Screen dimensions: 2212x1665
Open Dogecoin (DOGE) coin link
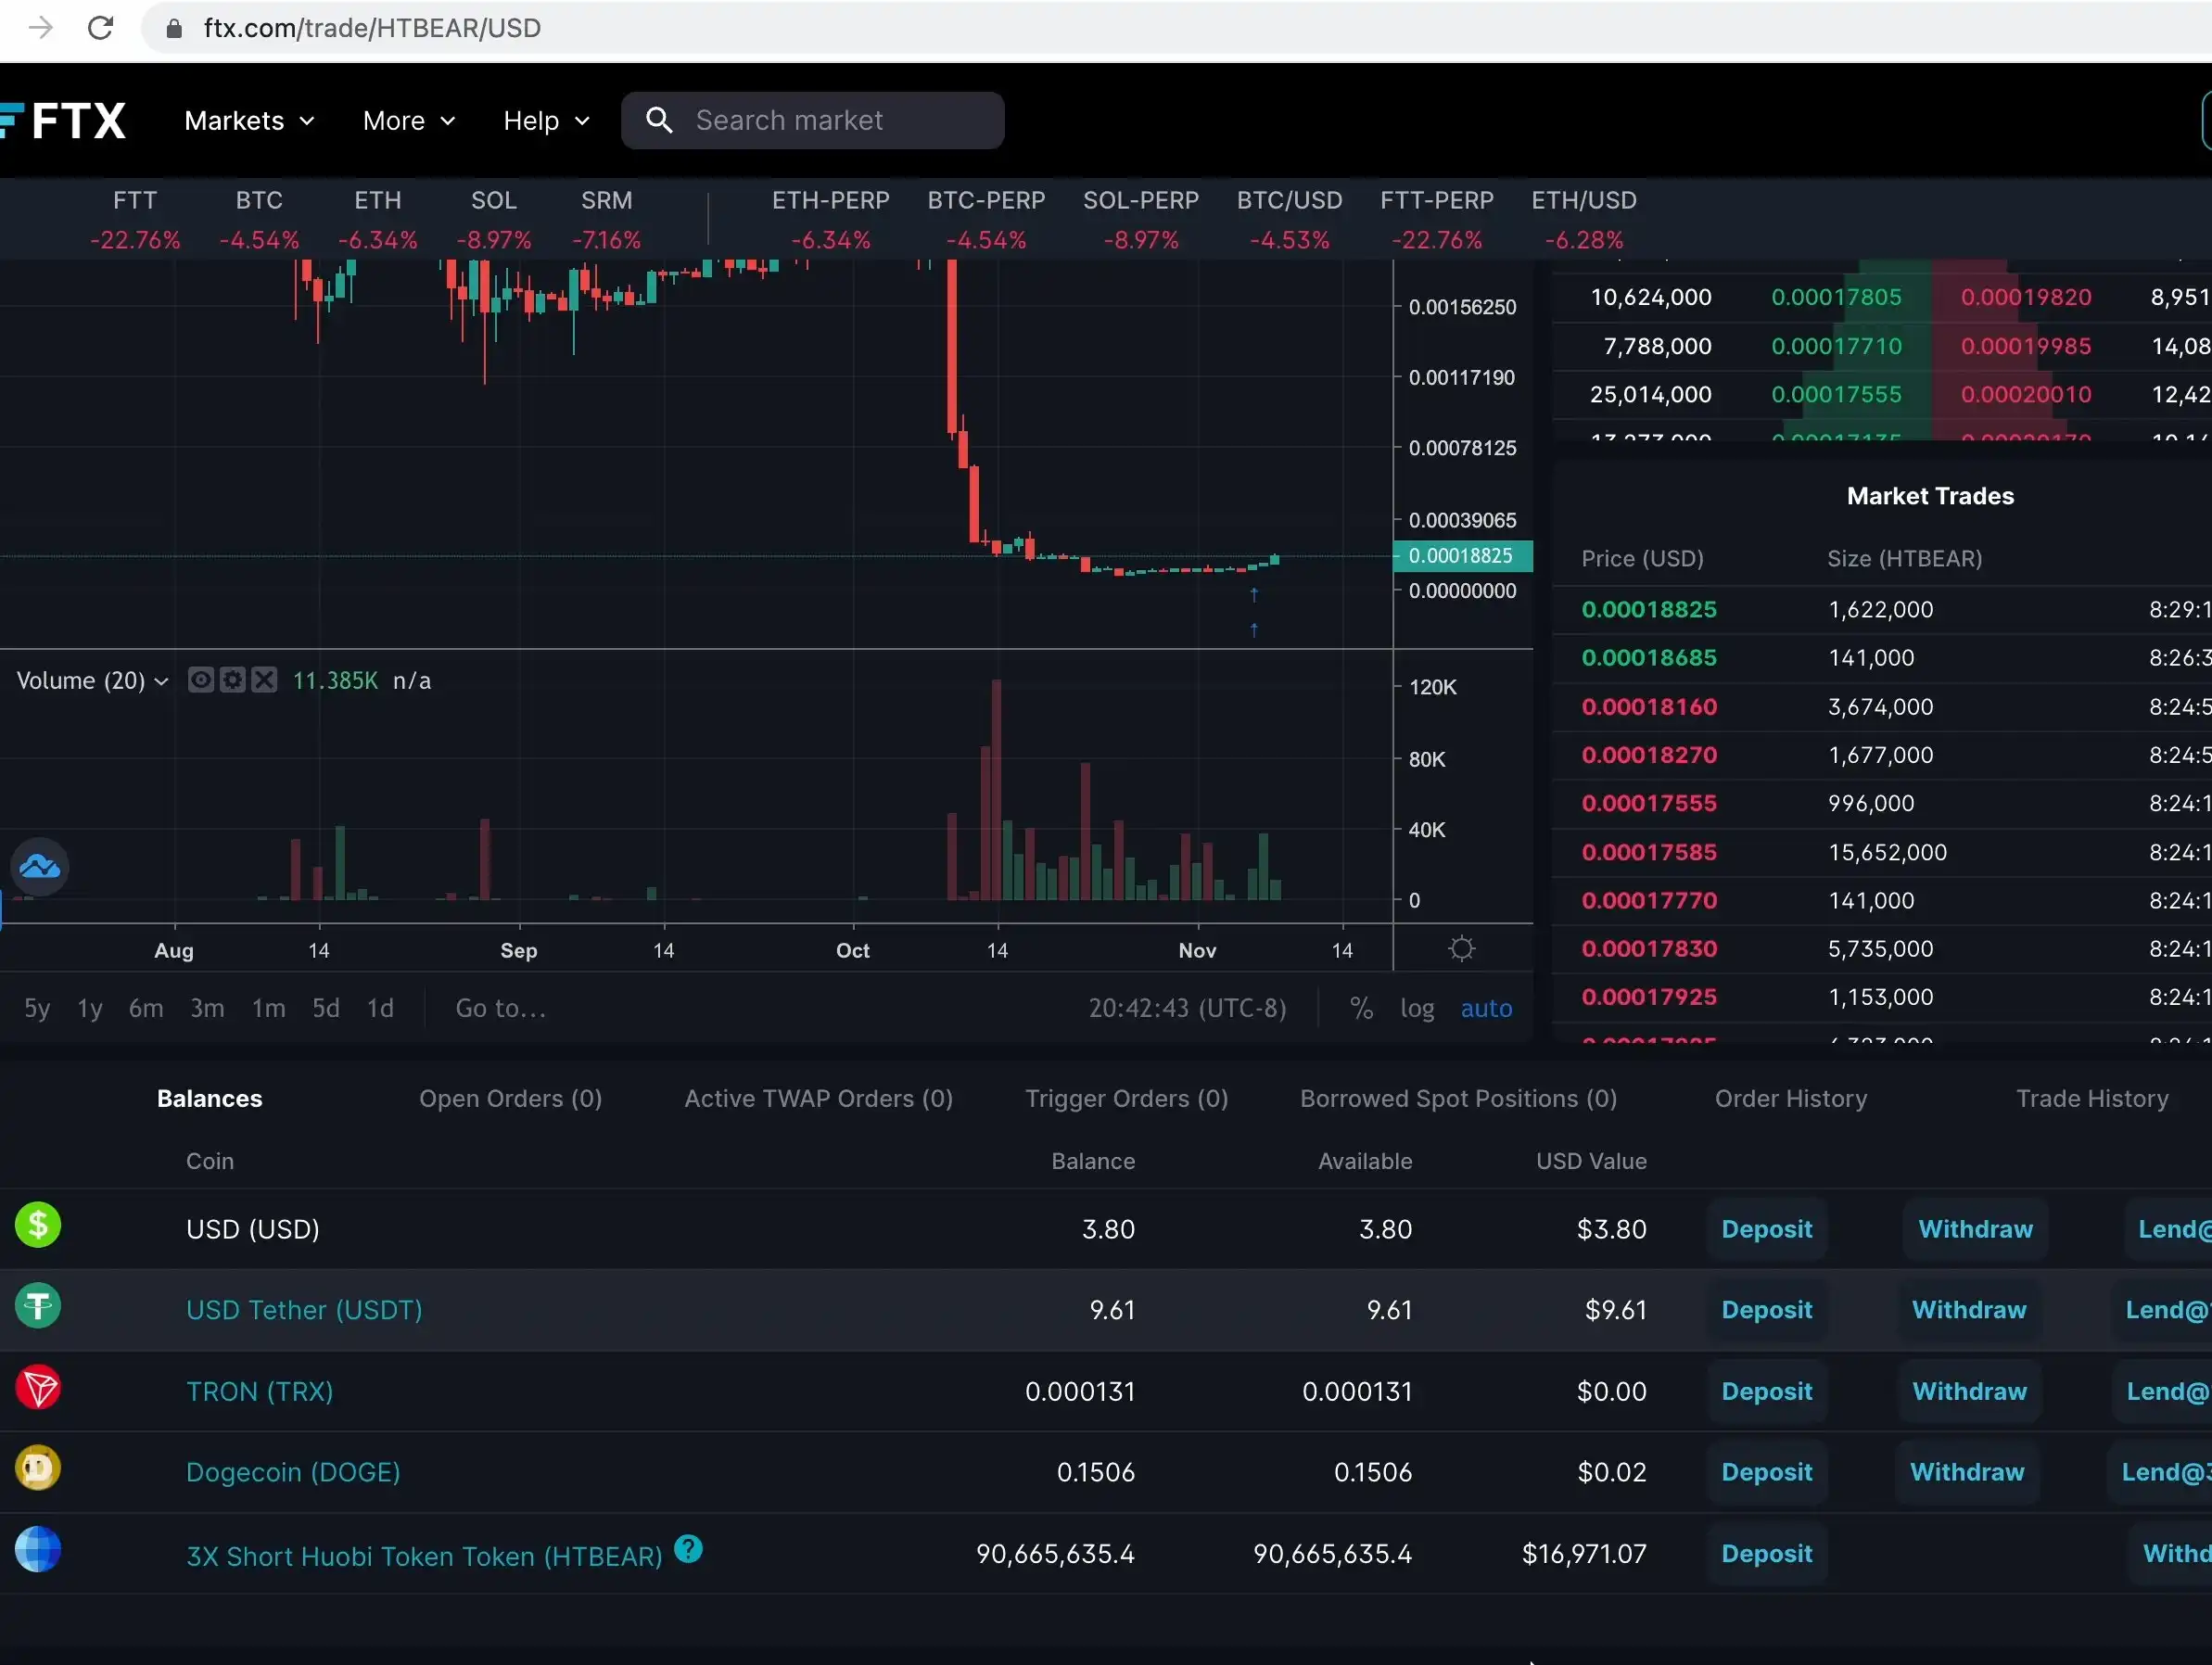pos(293,1472)
